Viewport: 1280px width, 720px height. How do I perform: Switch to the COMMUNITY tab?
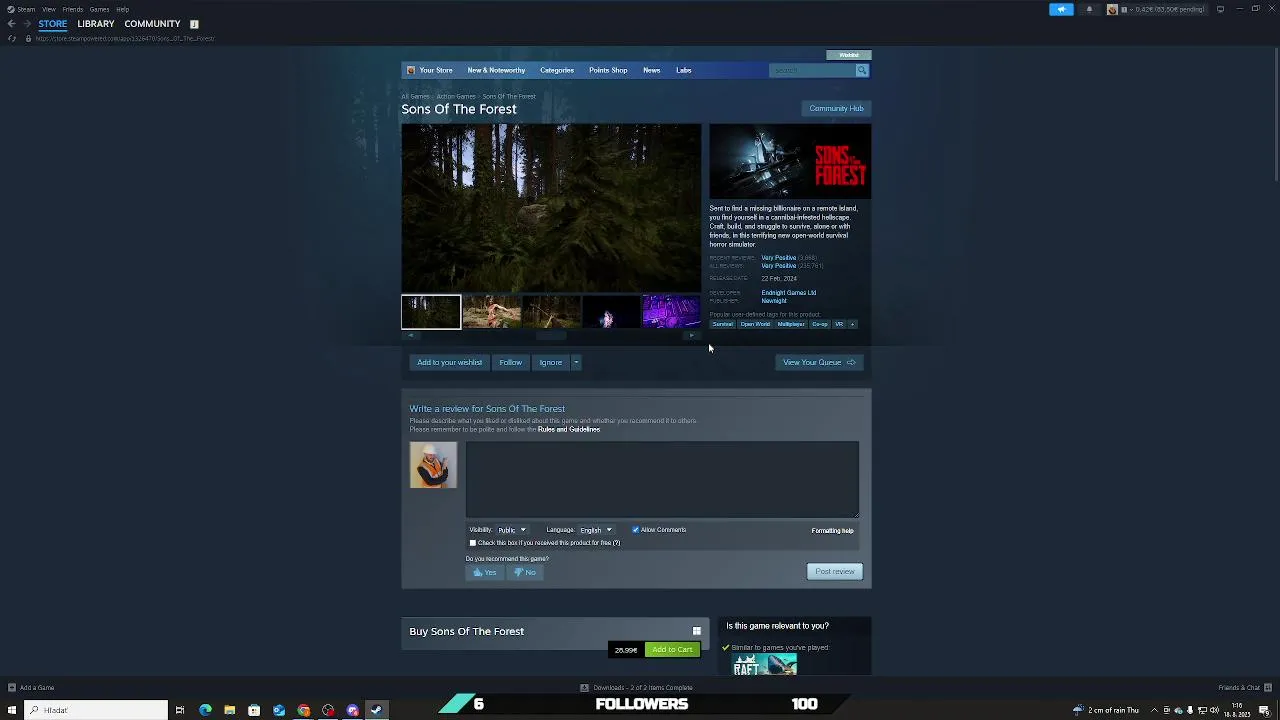[152, 24]
